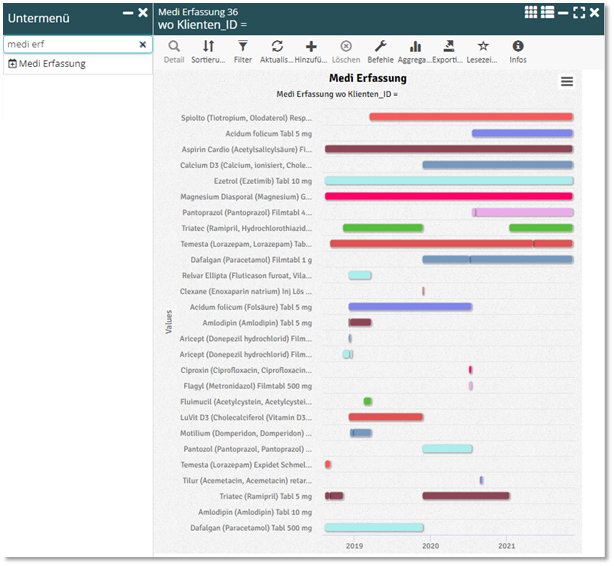The image size is (614, 566).
Task: Switch to list view layout
Action: [548, 12]
